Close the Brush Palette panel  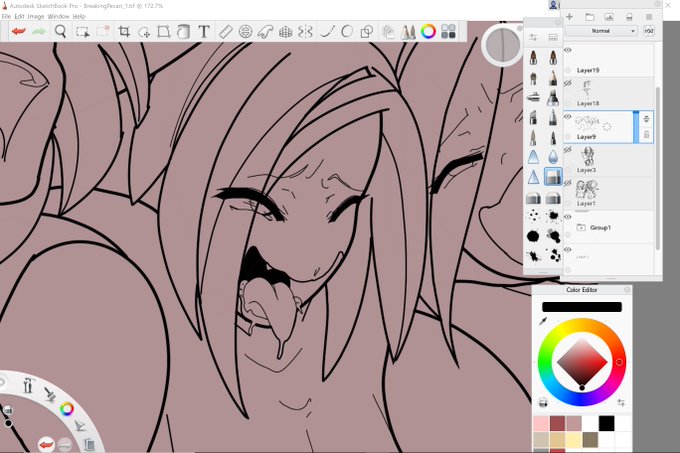[x=558, y=22]
